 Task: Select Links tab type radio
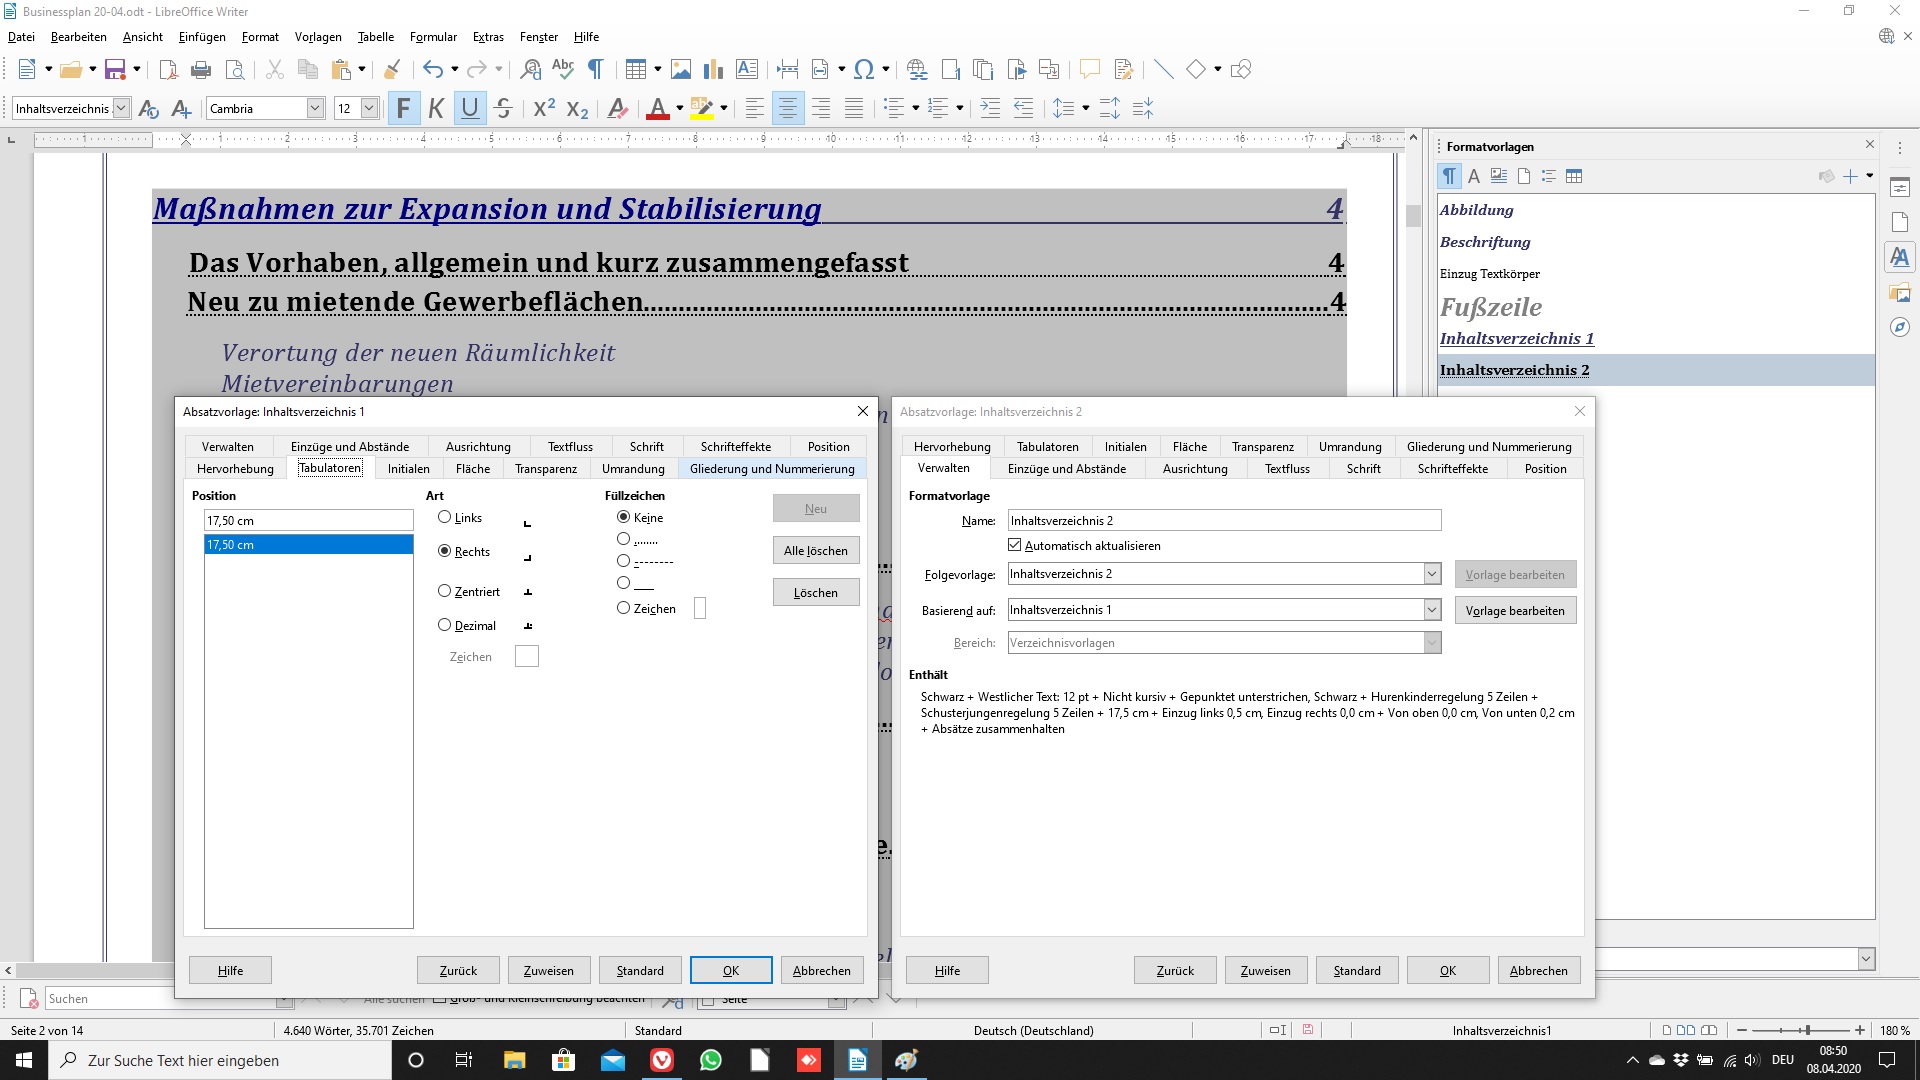click(x=445, y=517)
